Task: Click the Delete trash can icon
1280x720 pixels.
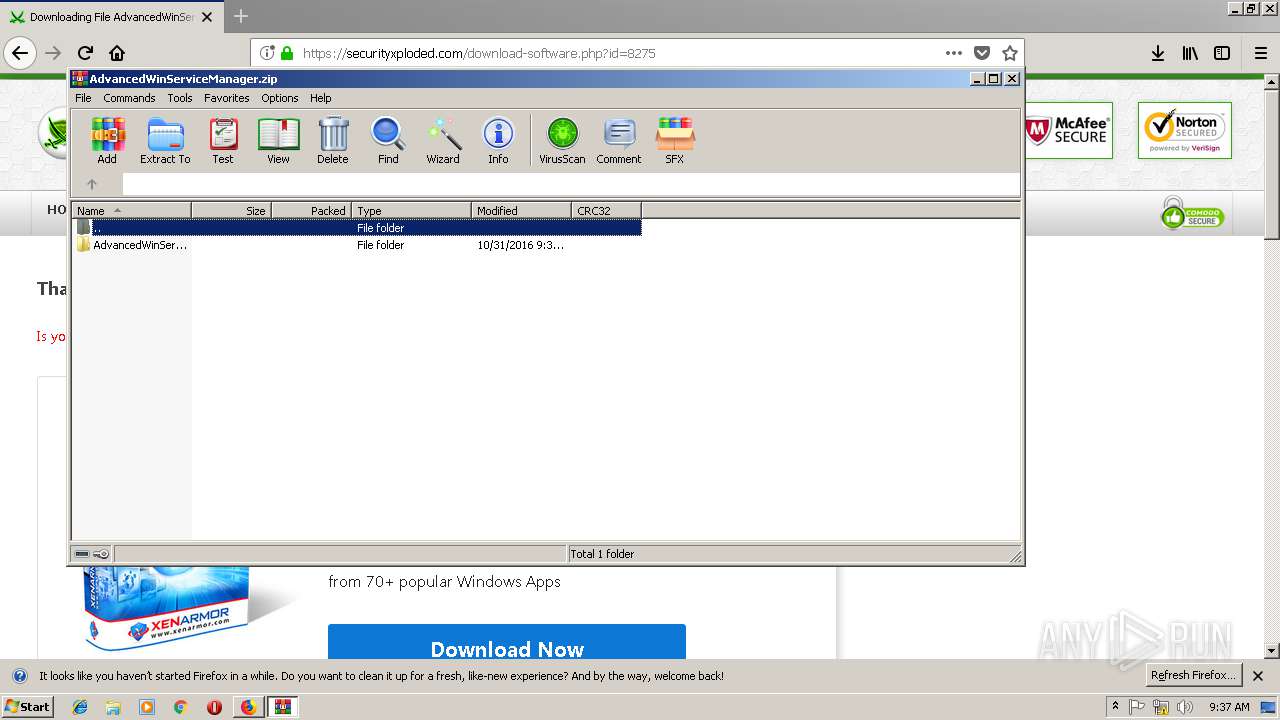Action: tap(333, 140)
